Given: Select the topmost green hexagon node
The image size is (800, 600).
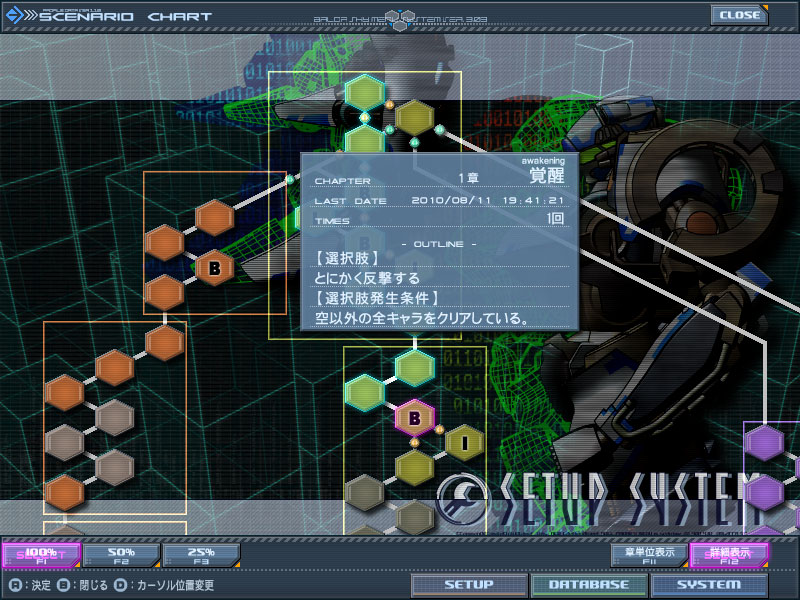Looking at the screenshot, I should coord(364,93).
